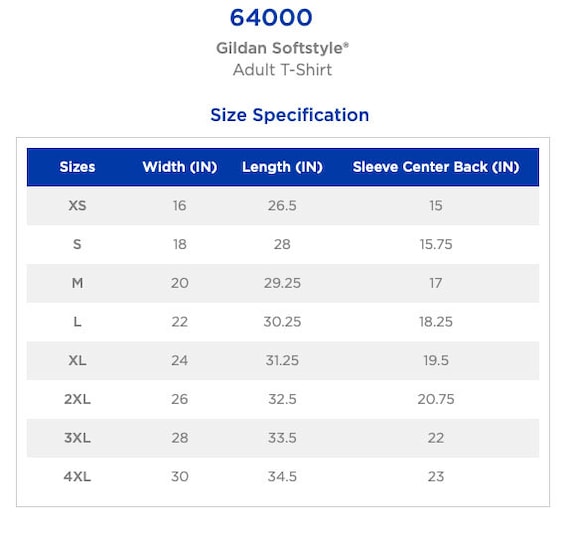Select the 4XL size row label
The width and height of the screenshot is (570, 533).
coord(77,477)
